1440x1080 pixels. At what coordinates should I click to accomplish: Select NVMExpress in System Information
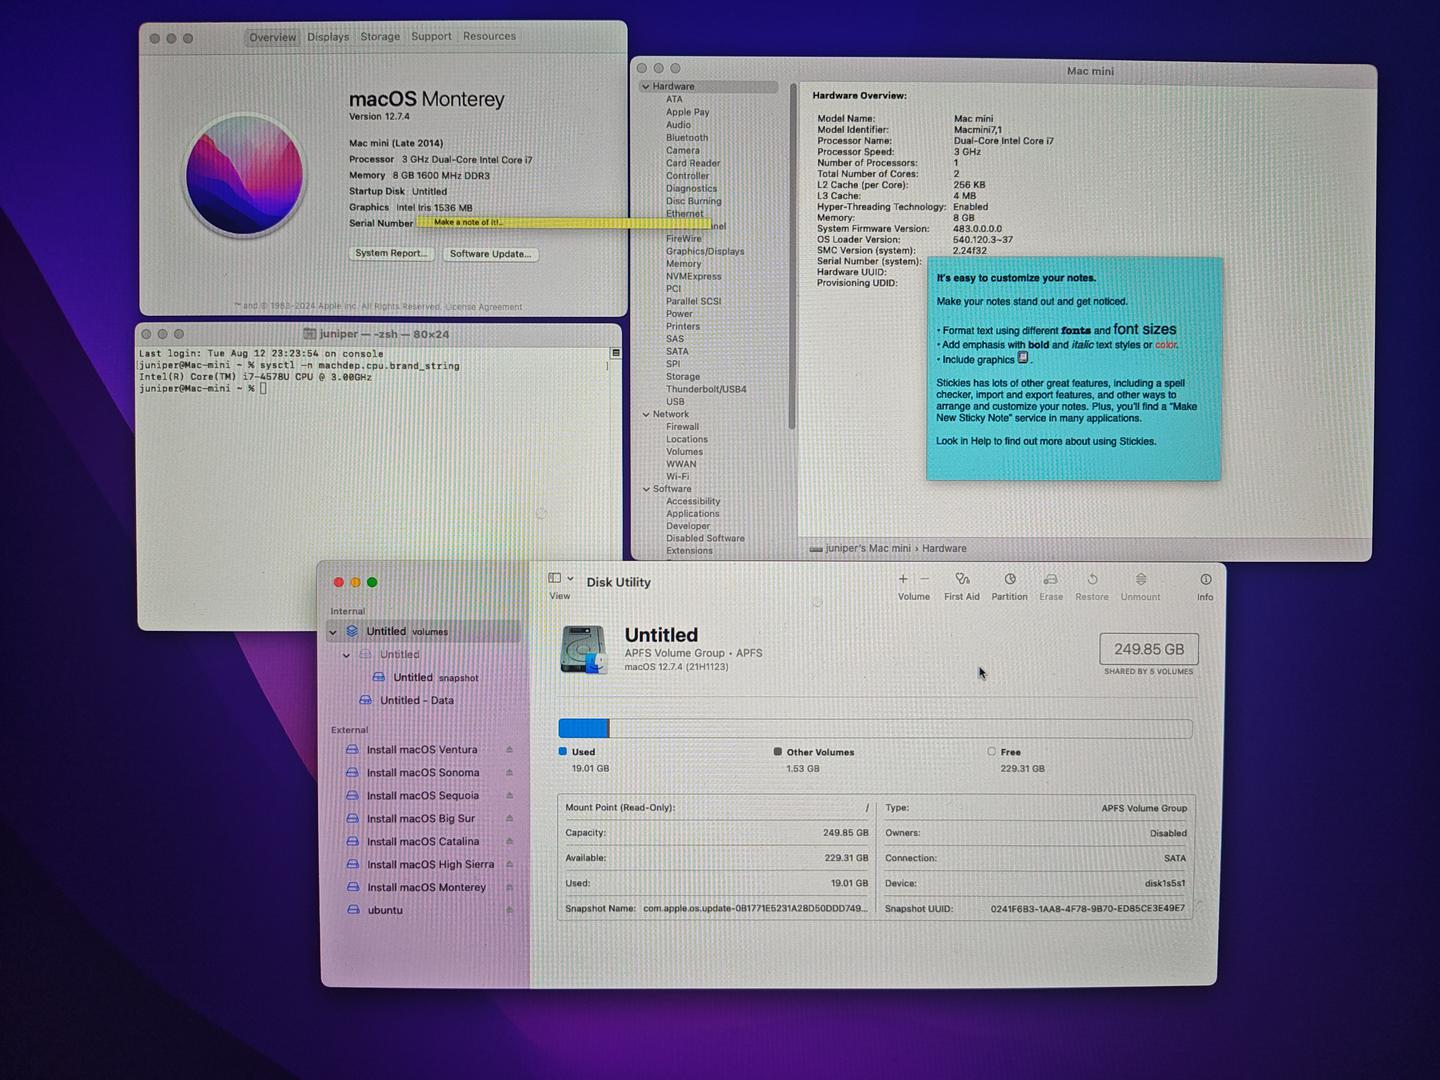tap(693, 276)
